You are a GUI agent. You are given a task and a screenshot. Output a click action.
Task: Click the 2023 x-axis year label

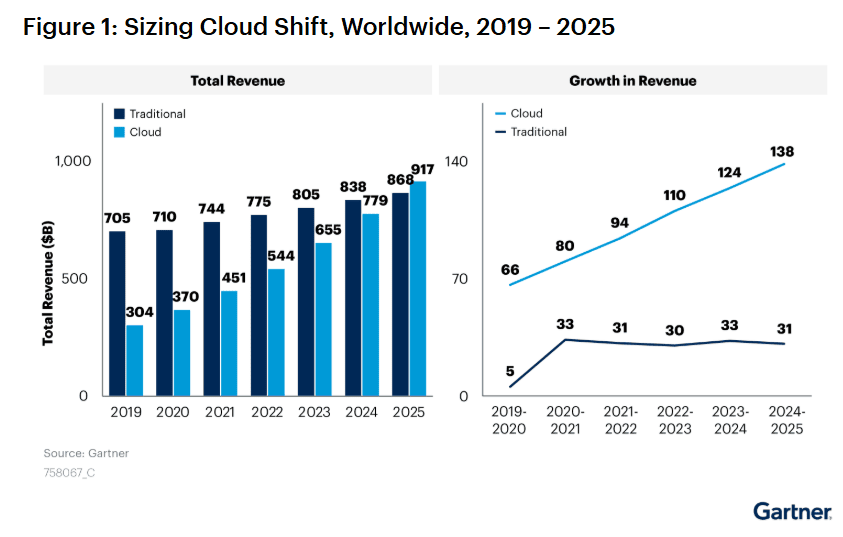point(314,412)
